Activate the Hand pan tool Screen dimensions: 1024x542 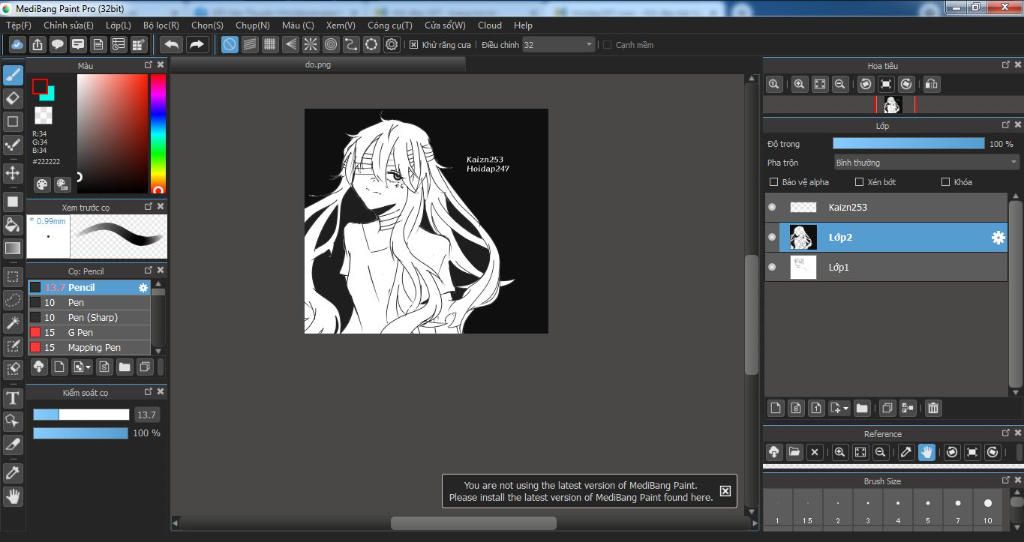click(x=13, y=496)
